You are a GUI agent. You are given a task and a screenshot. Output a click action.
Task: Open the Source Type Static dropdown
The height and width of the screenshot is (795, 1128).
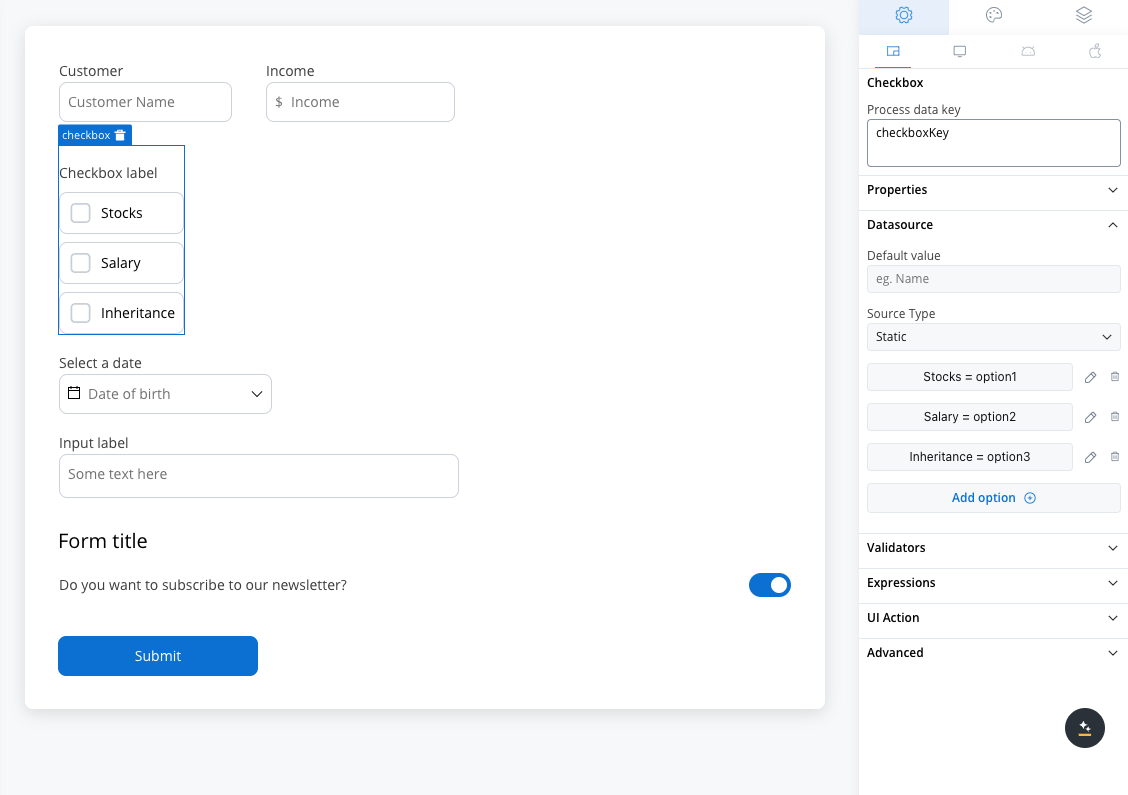tap(993, 337)
